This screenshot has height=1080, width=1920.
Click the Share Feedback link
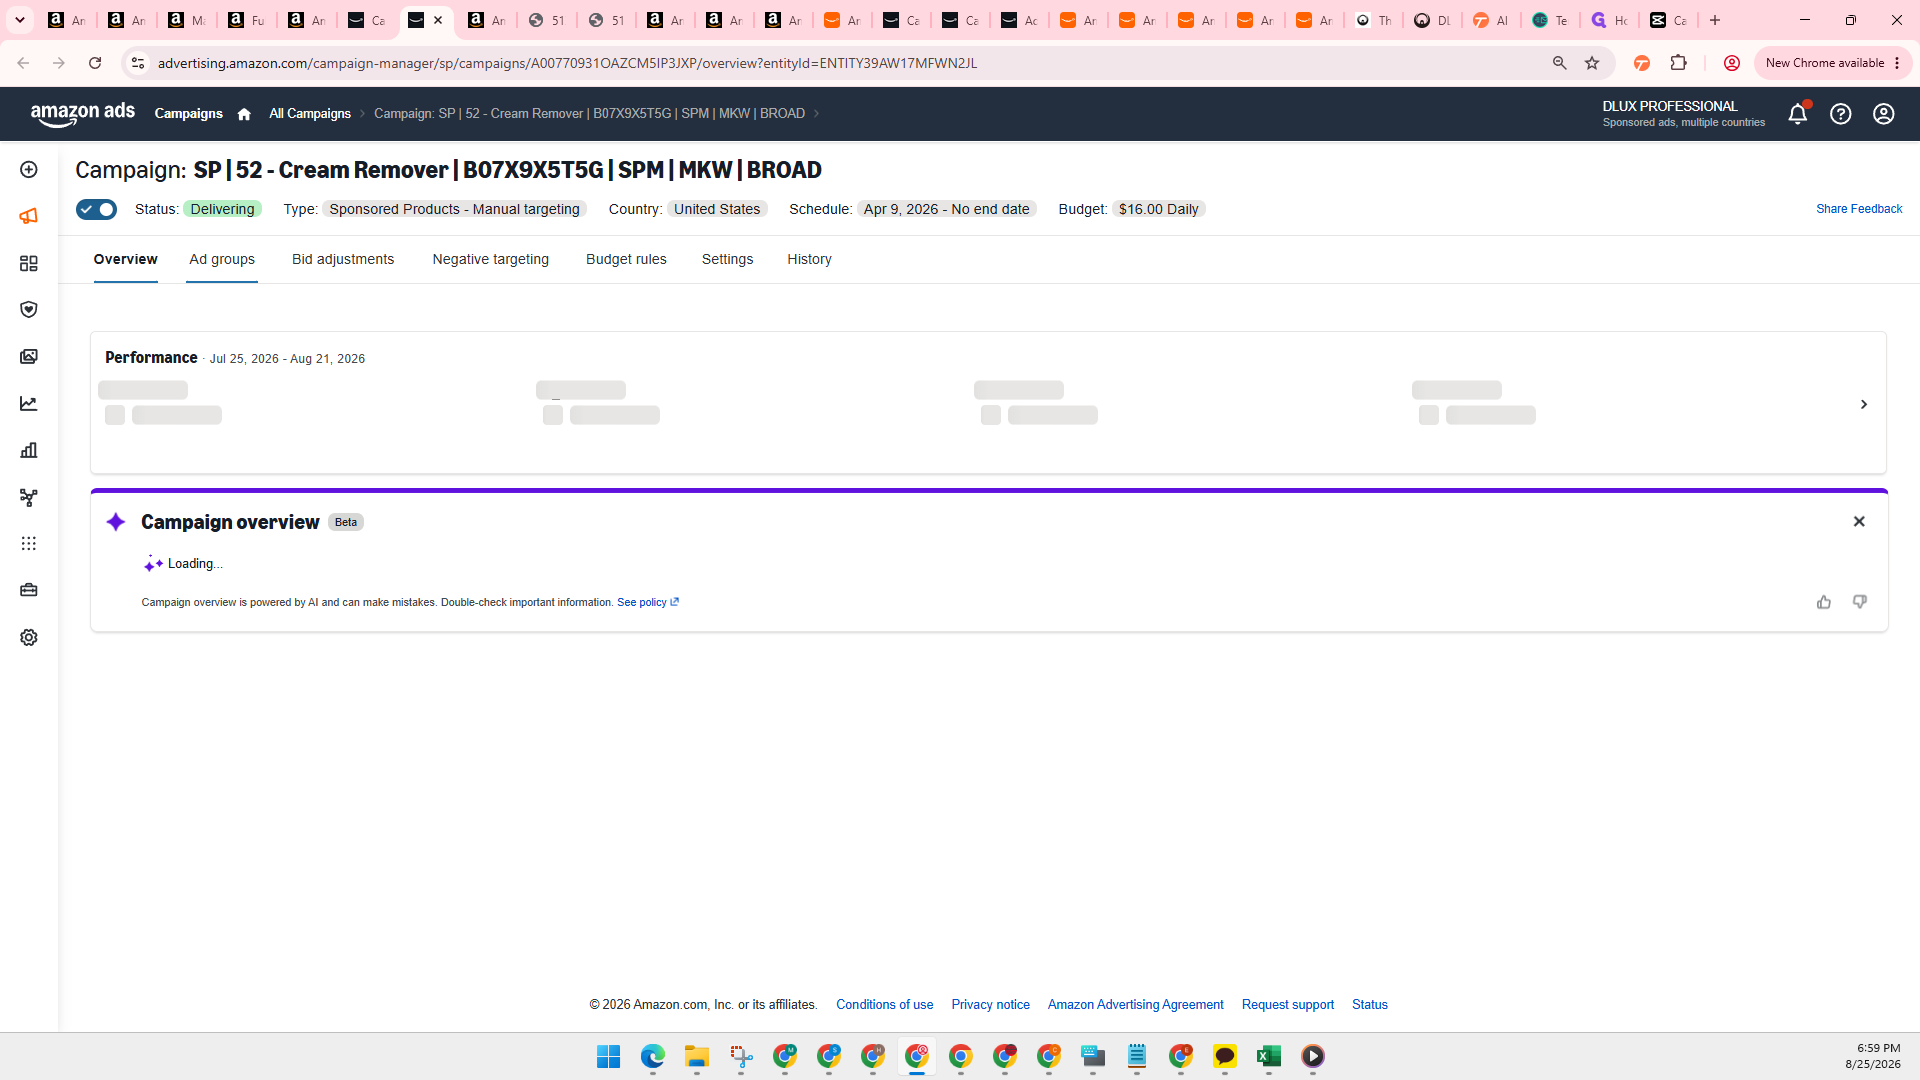click(1859, 209)
